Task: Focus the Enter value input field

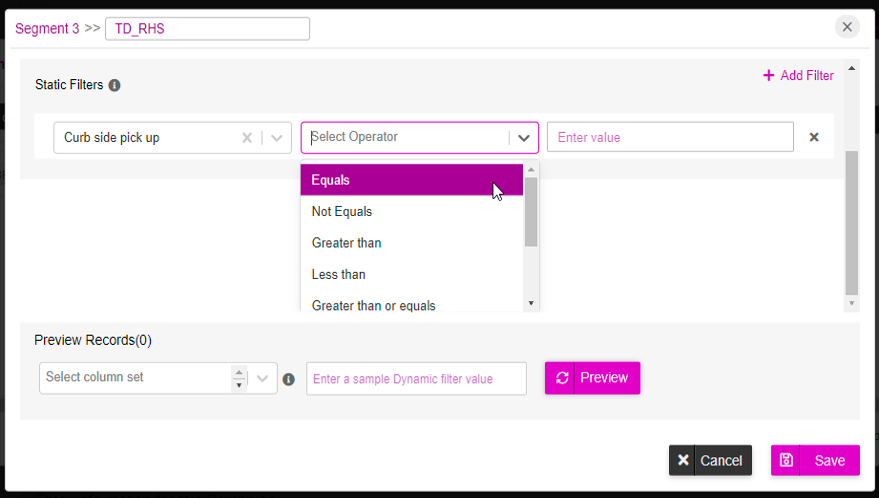Action: (x=670, y=137)
